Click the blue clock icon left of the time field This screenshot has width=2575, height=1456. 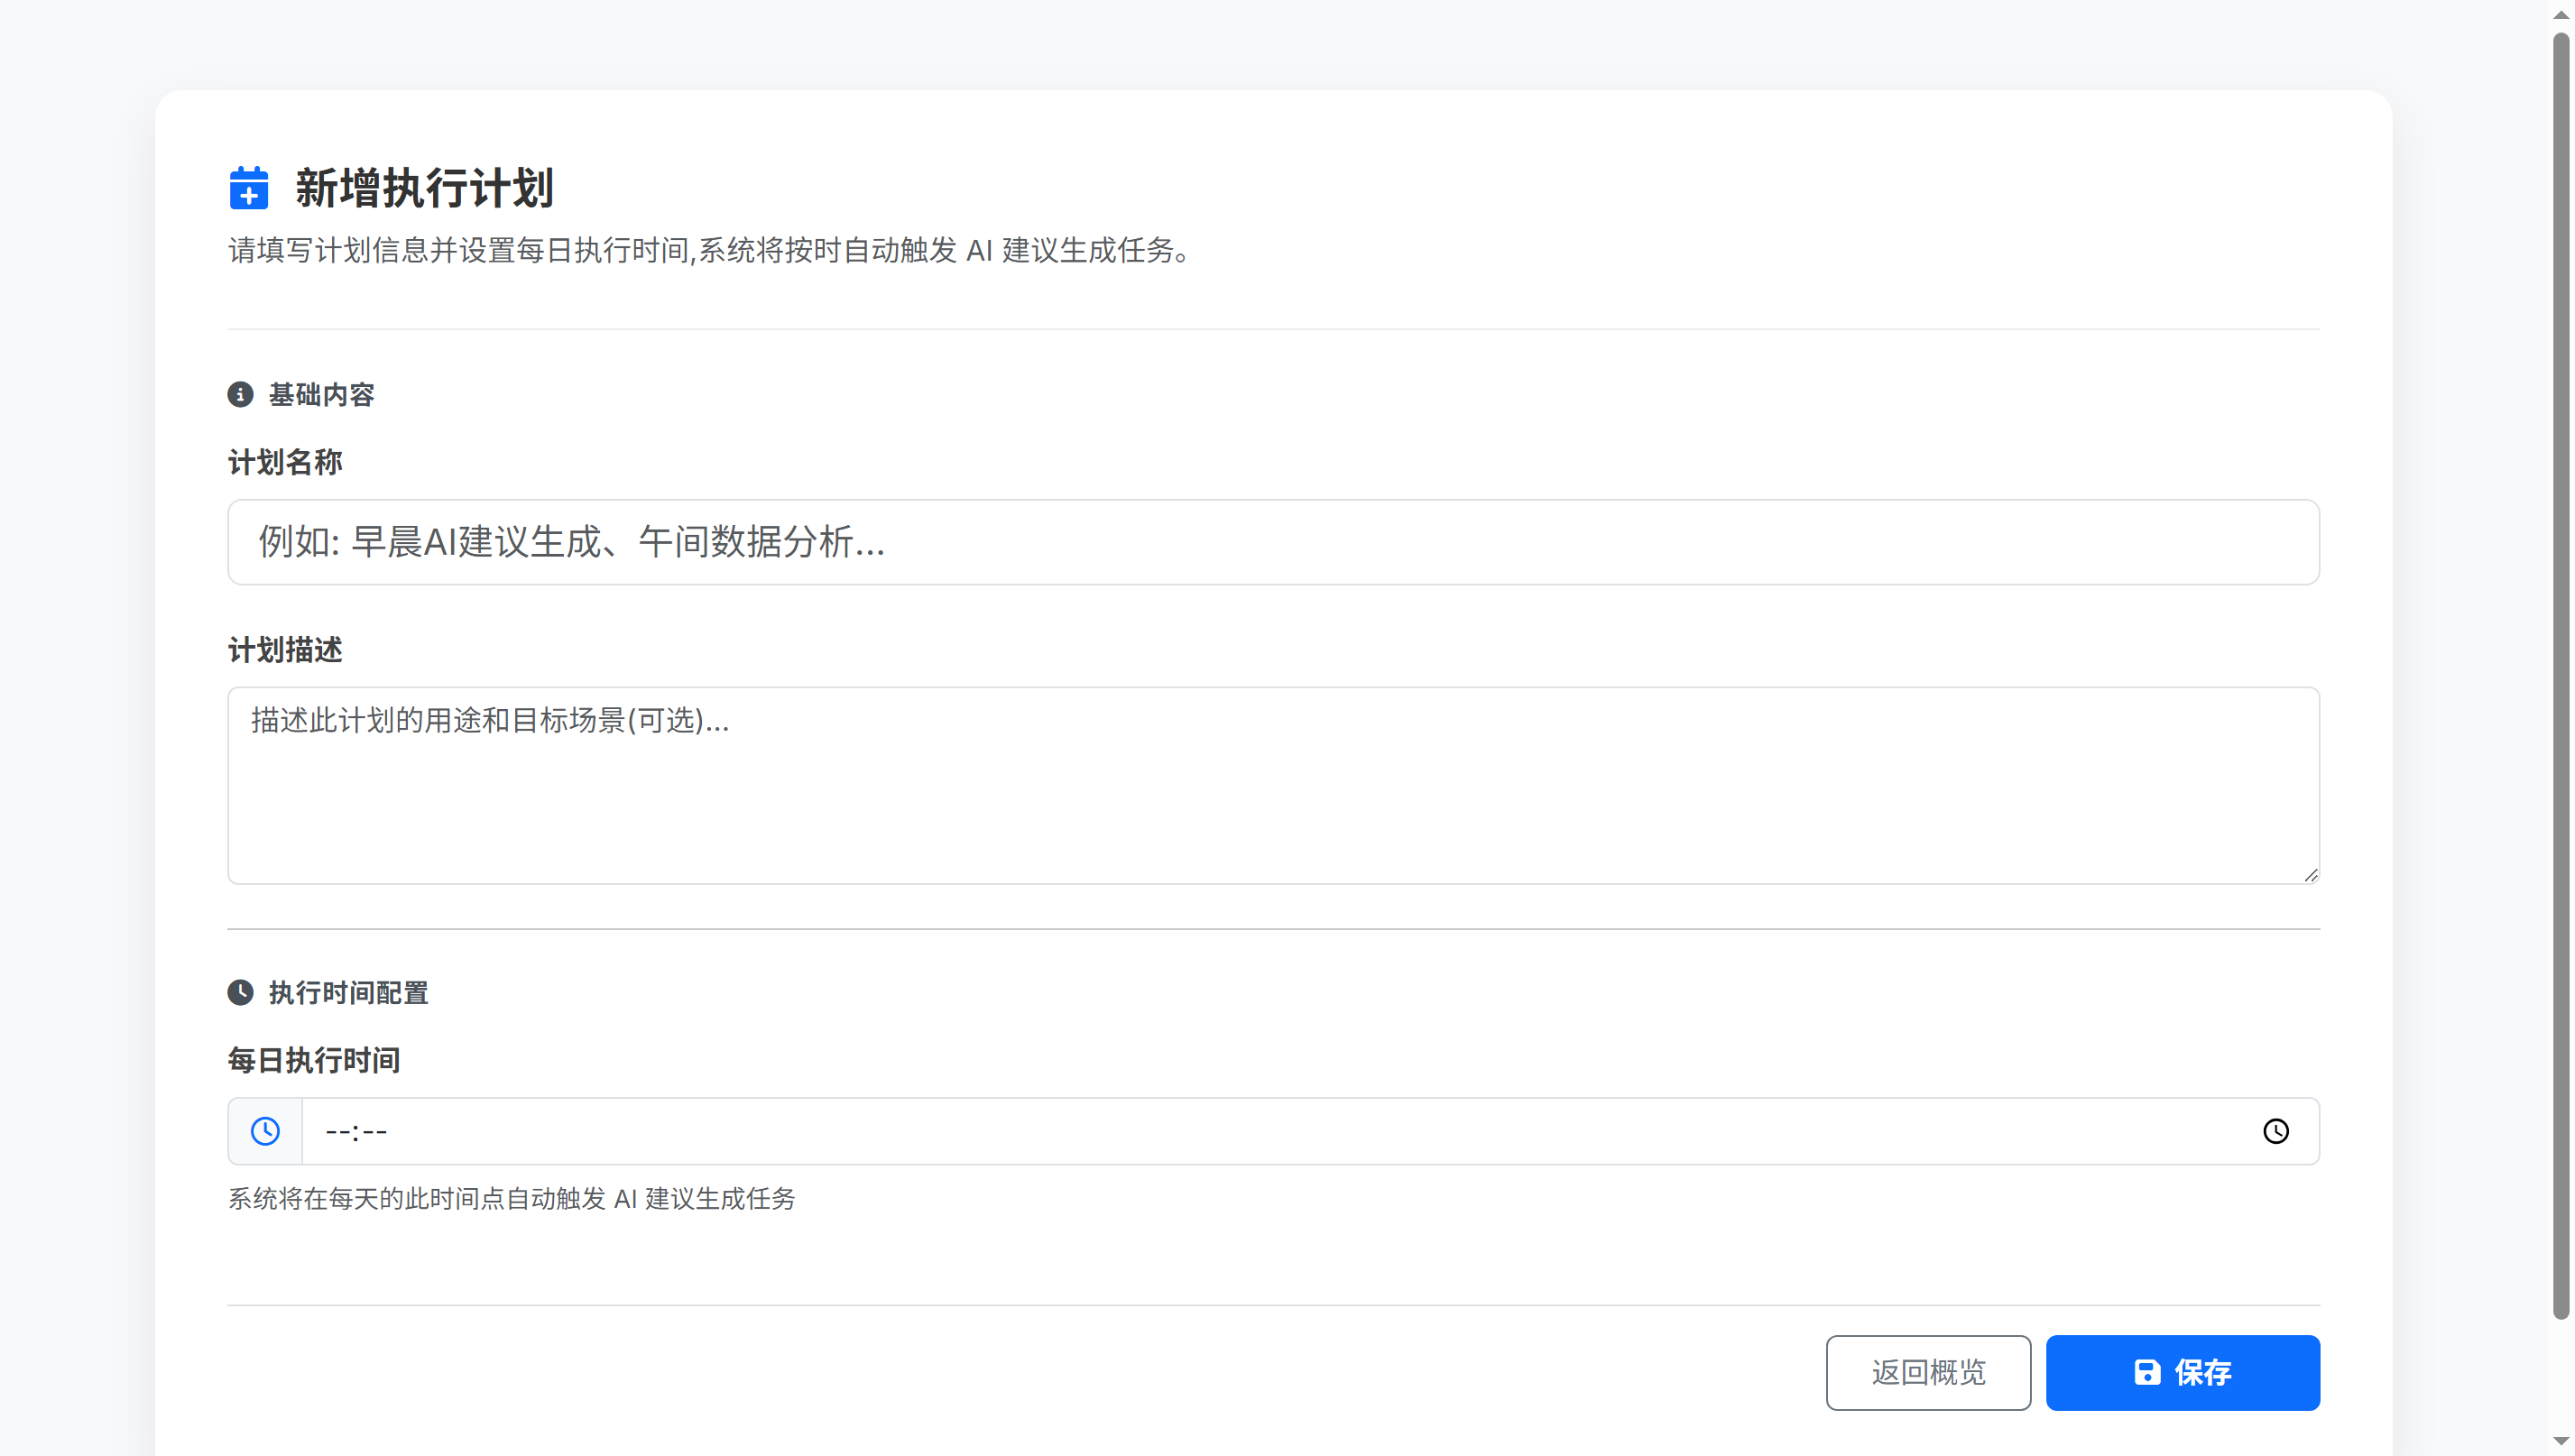point(264,1131)
